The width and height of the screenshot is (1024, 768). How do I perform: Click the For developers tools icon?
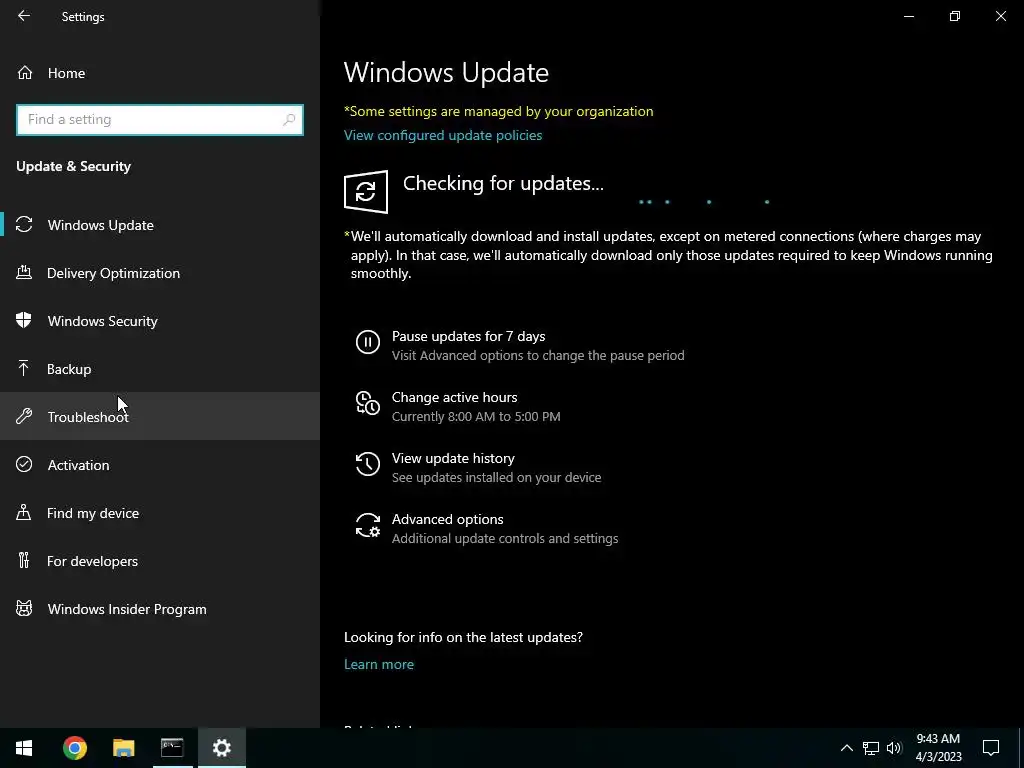(x=24, y=560)
